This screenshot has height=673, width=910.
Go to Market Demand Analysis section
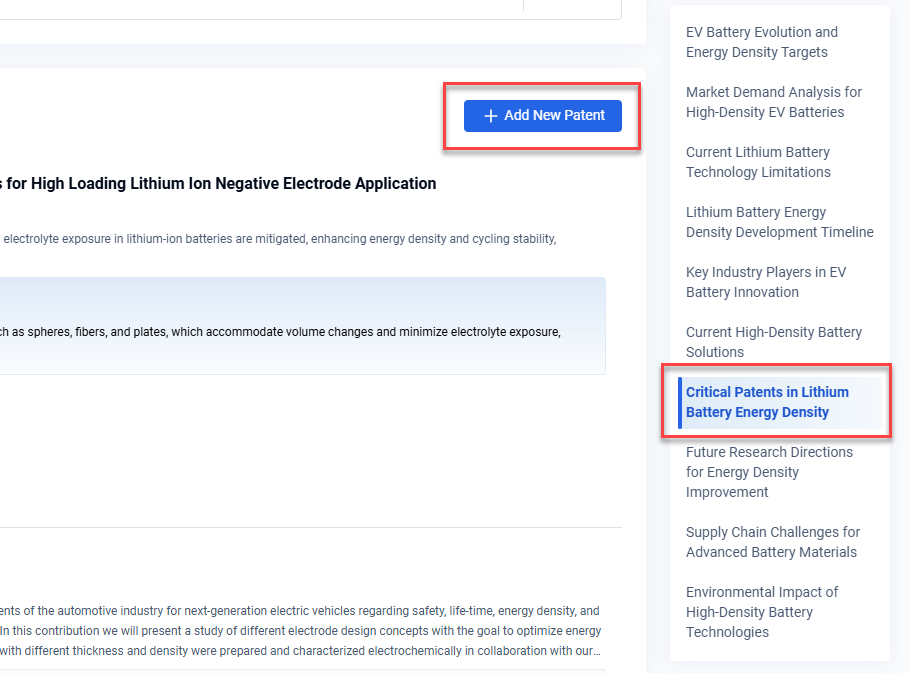(x=773, y=102)
